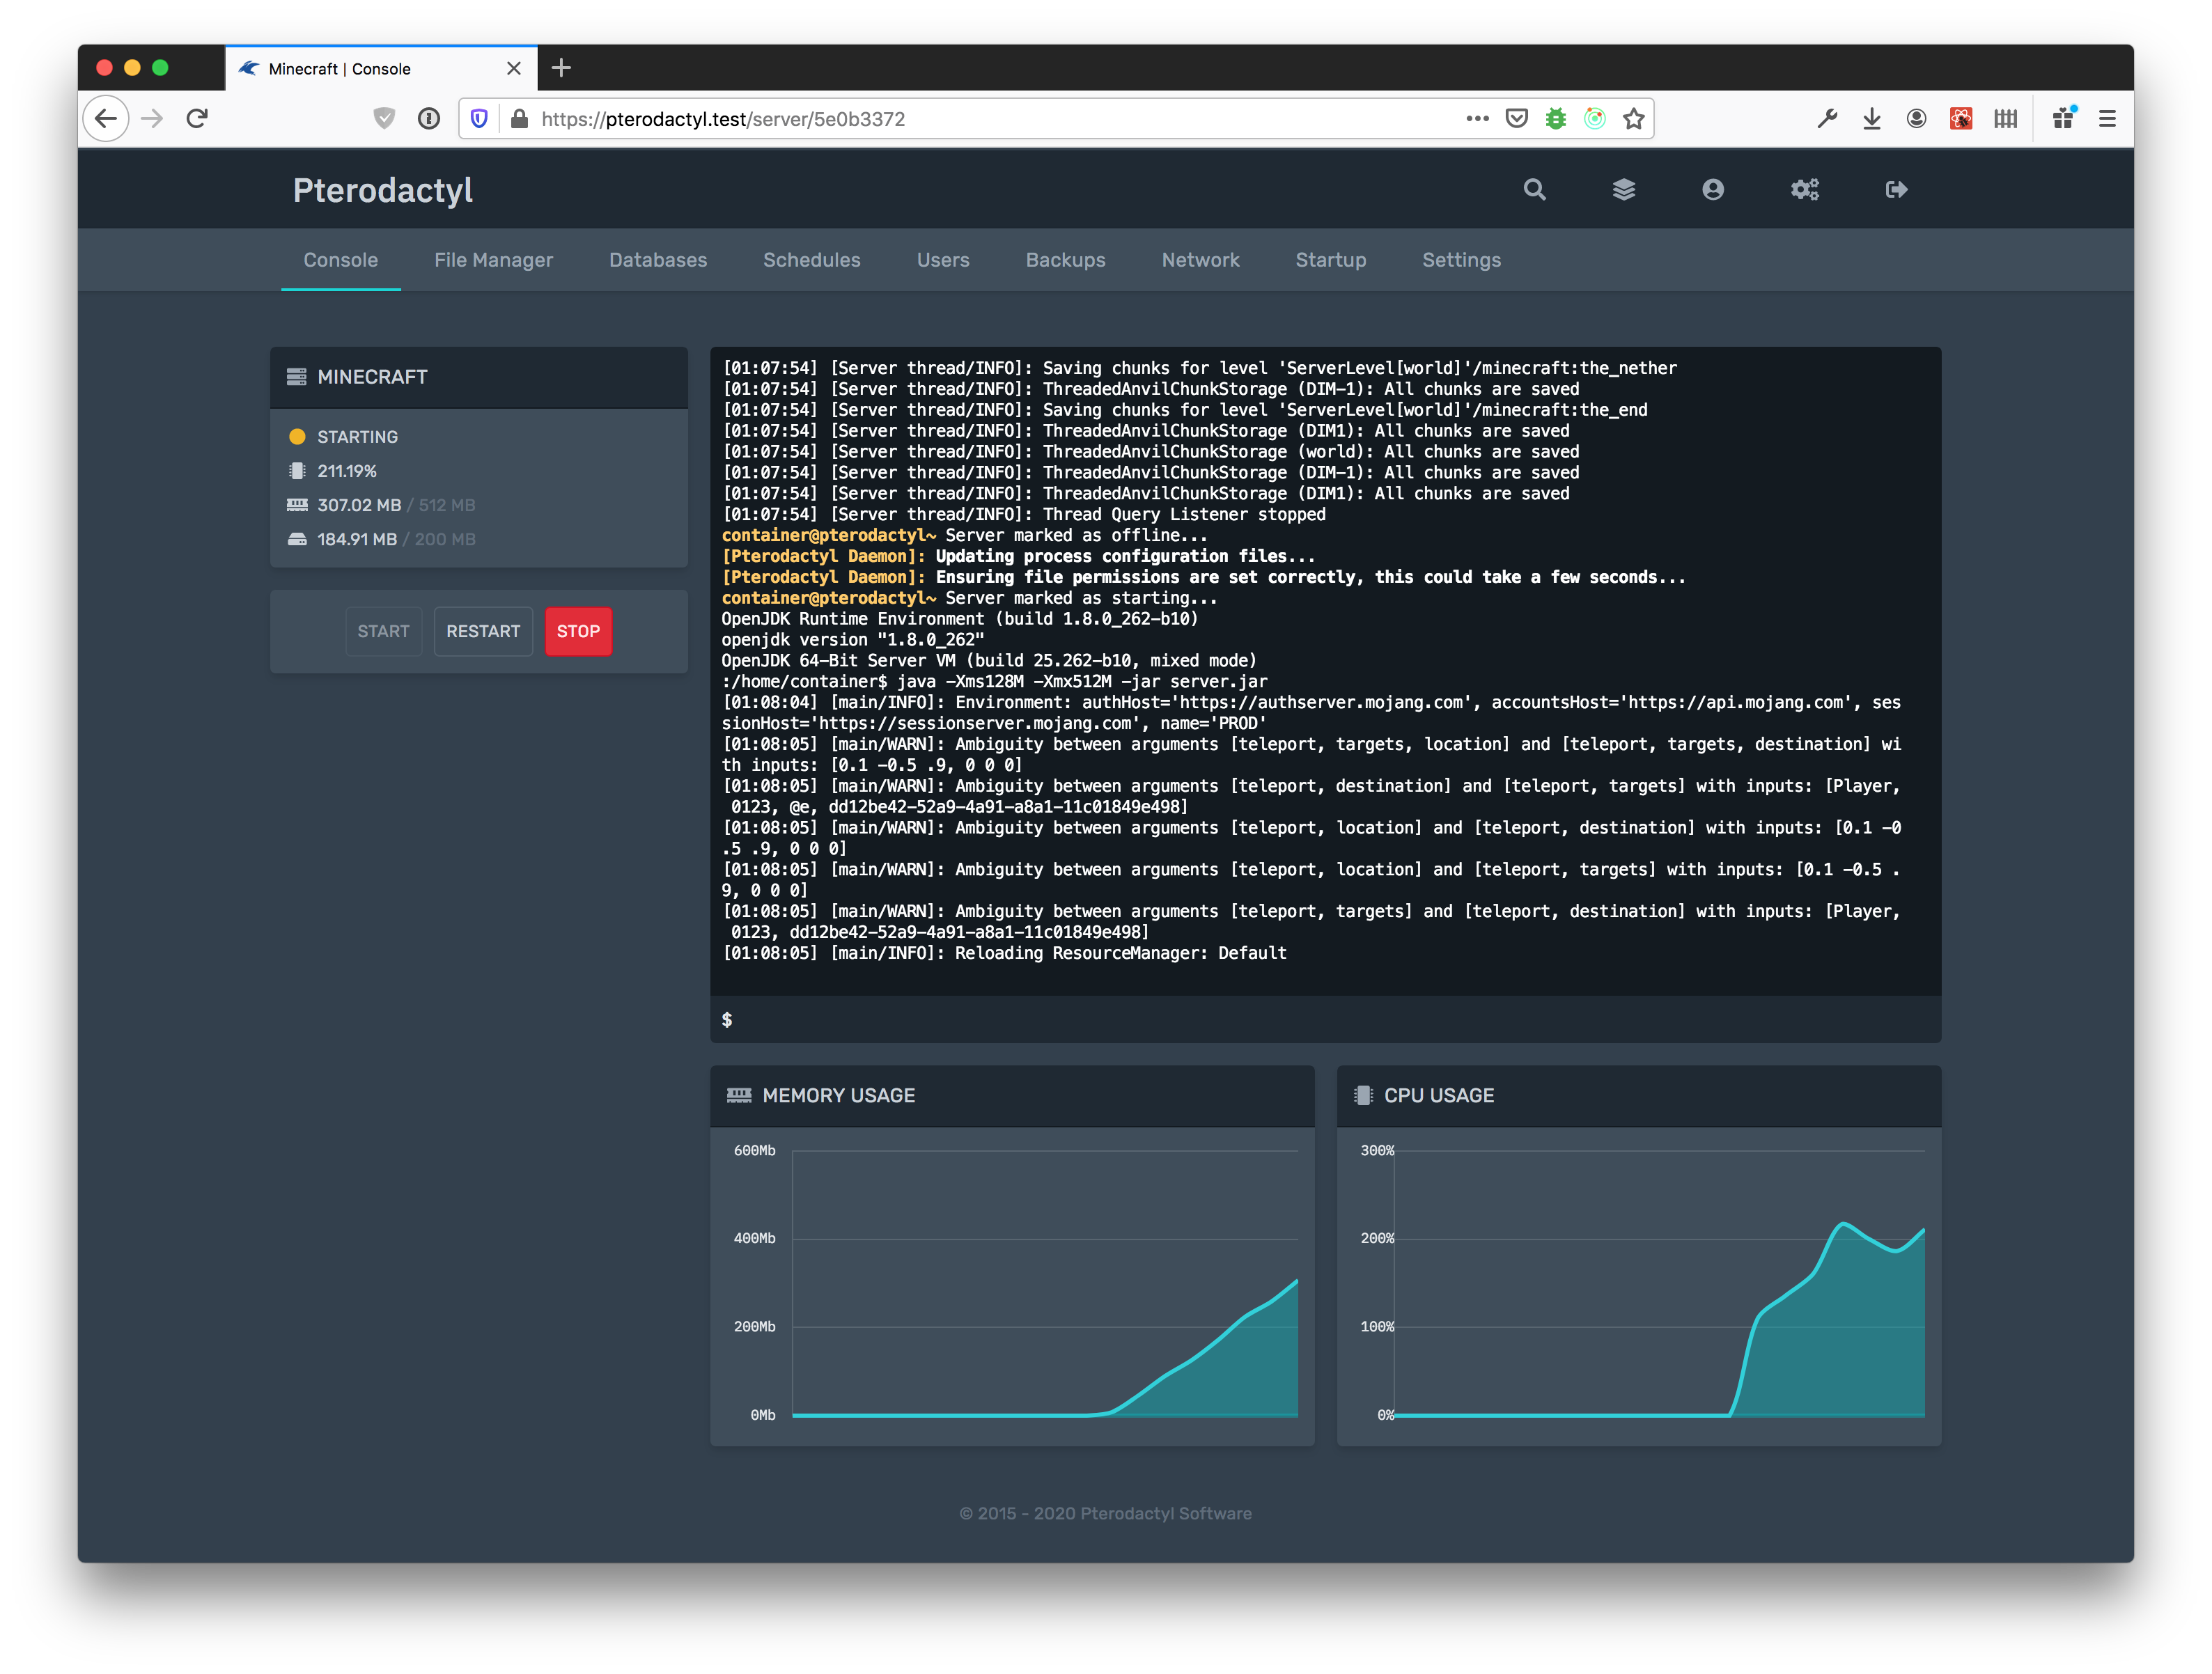Viewport: 2212px width, 1674px height.
Task: Click the search icon in top navigation
Action: tap(1532, 191)
